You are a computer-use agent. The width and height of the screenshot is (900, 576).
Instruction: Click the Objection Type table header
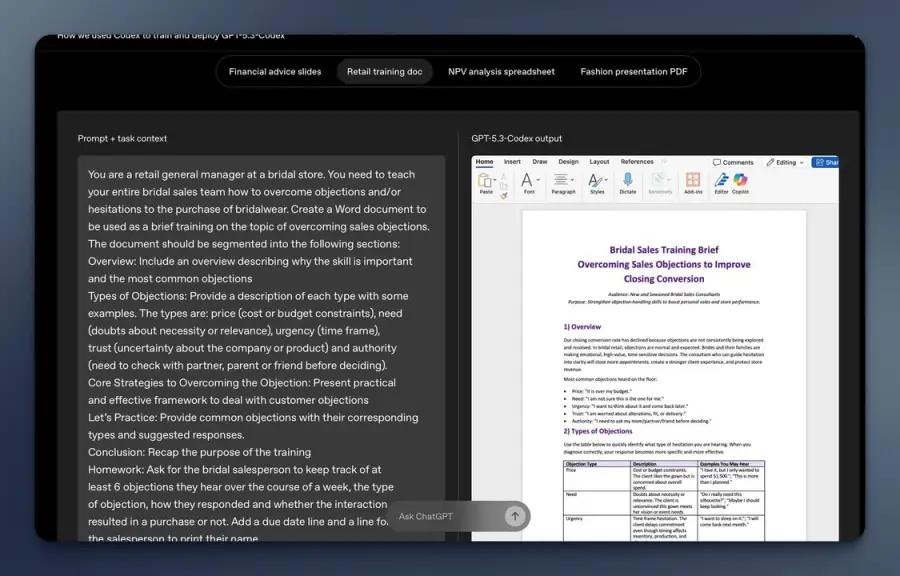597,464
